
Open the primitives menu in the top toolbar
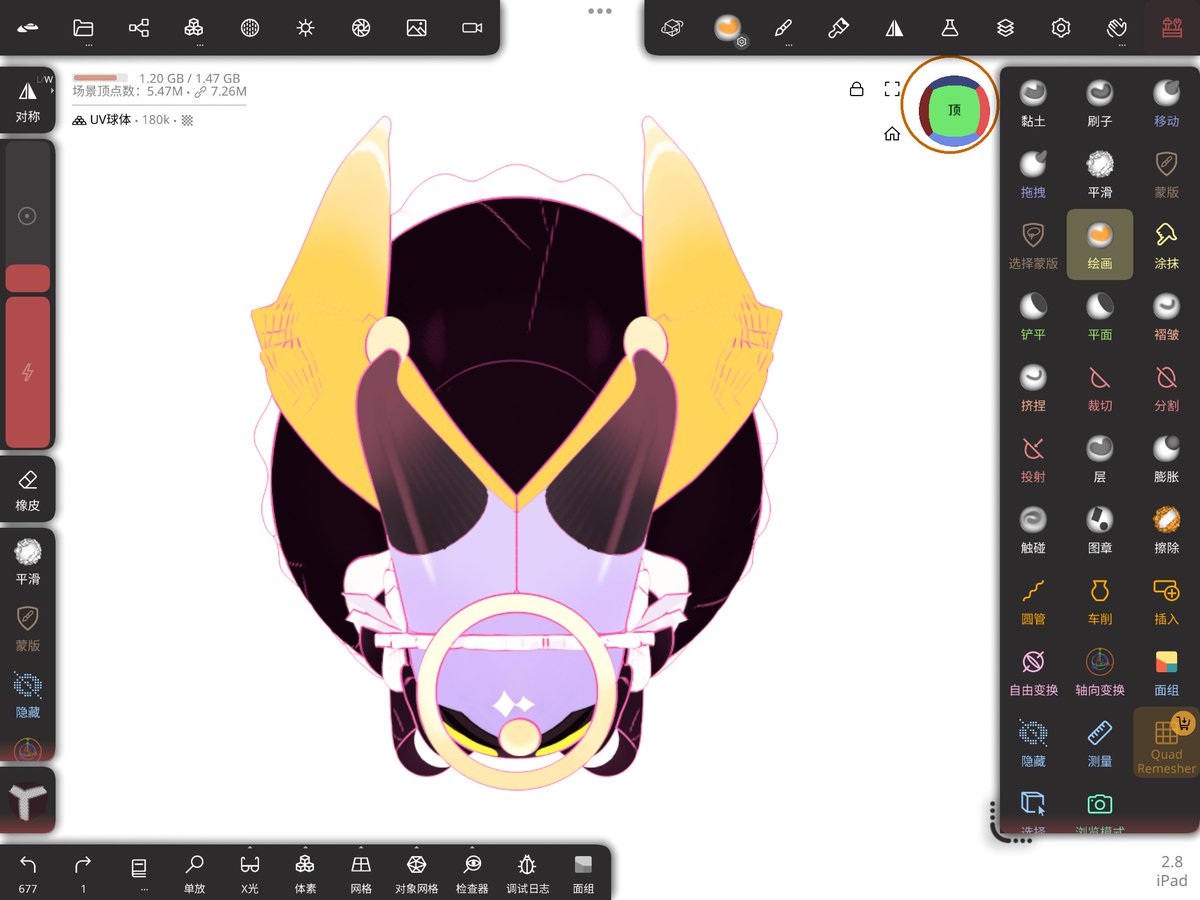point(194,28)
